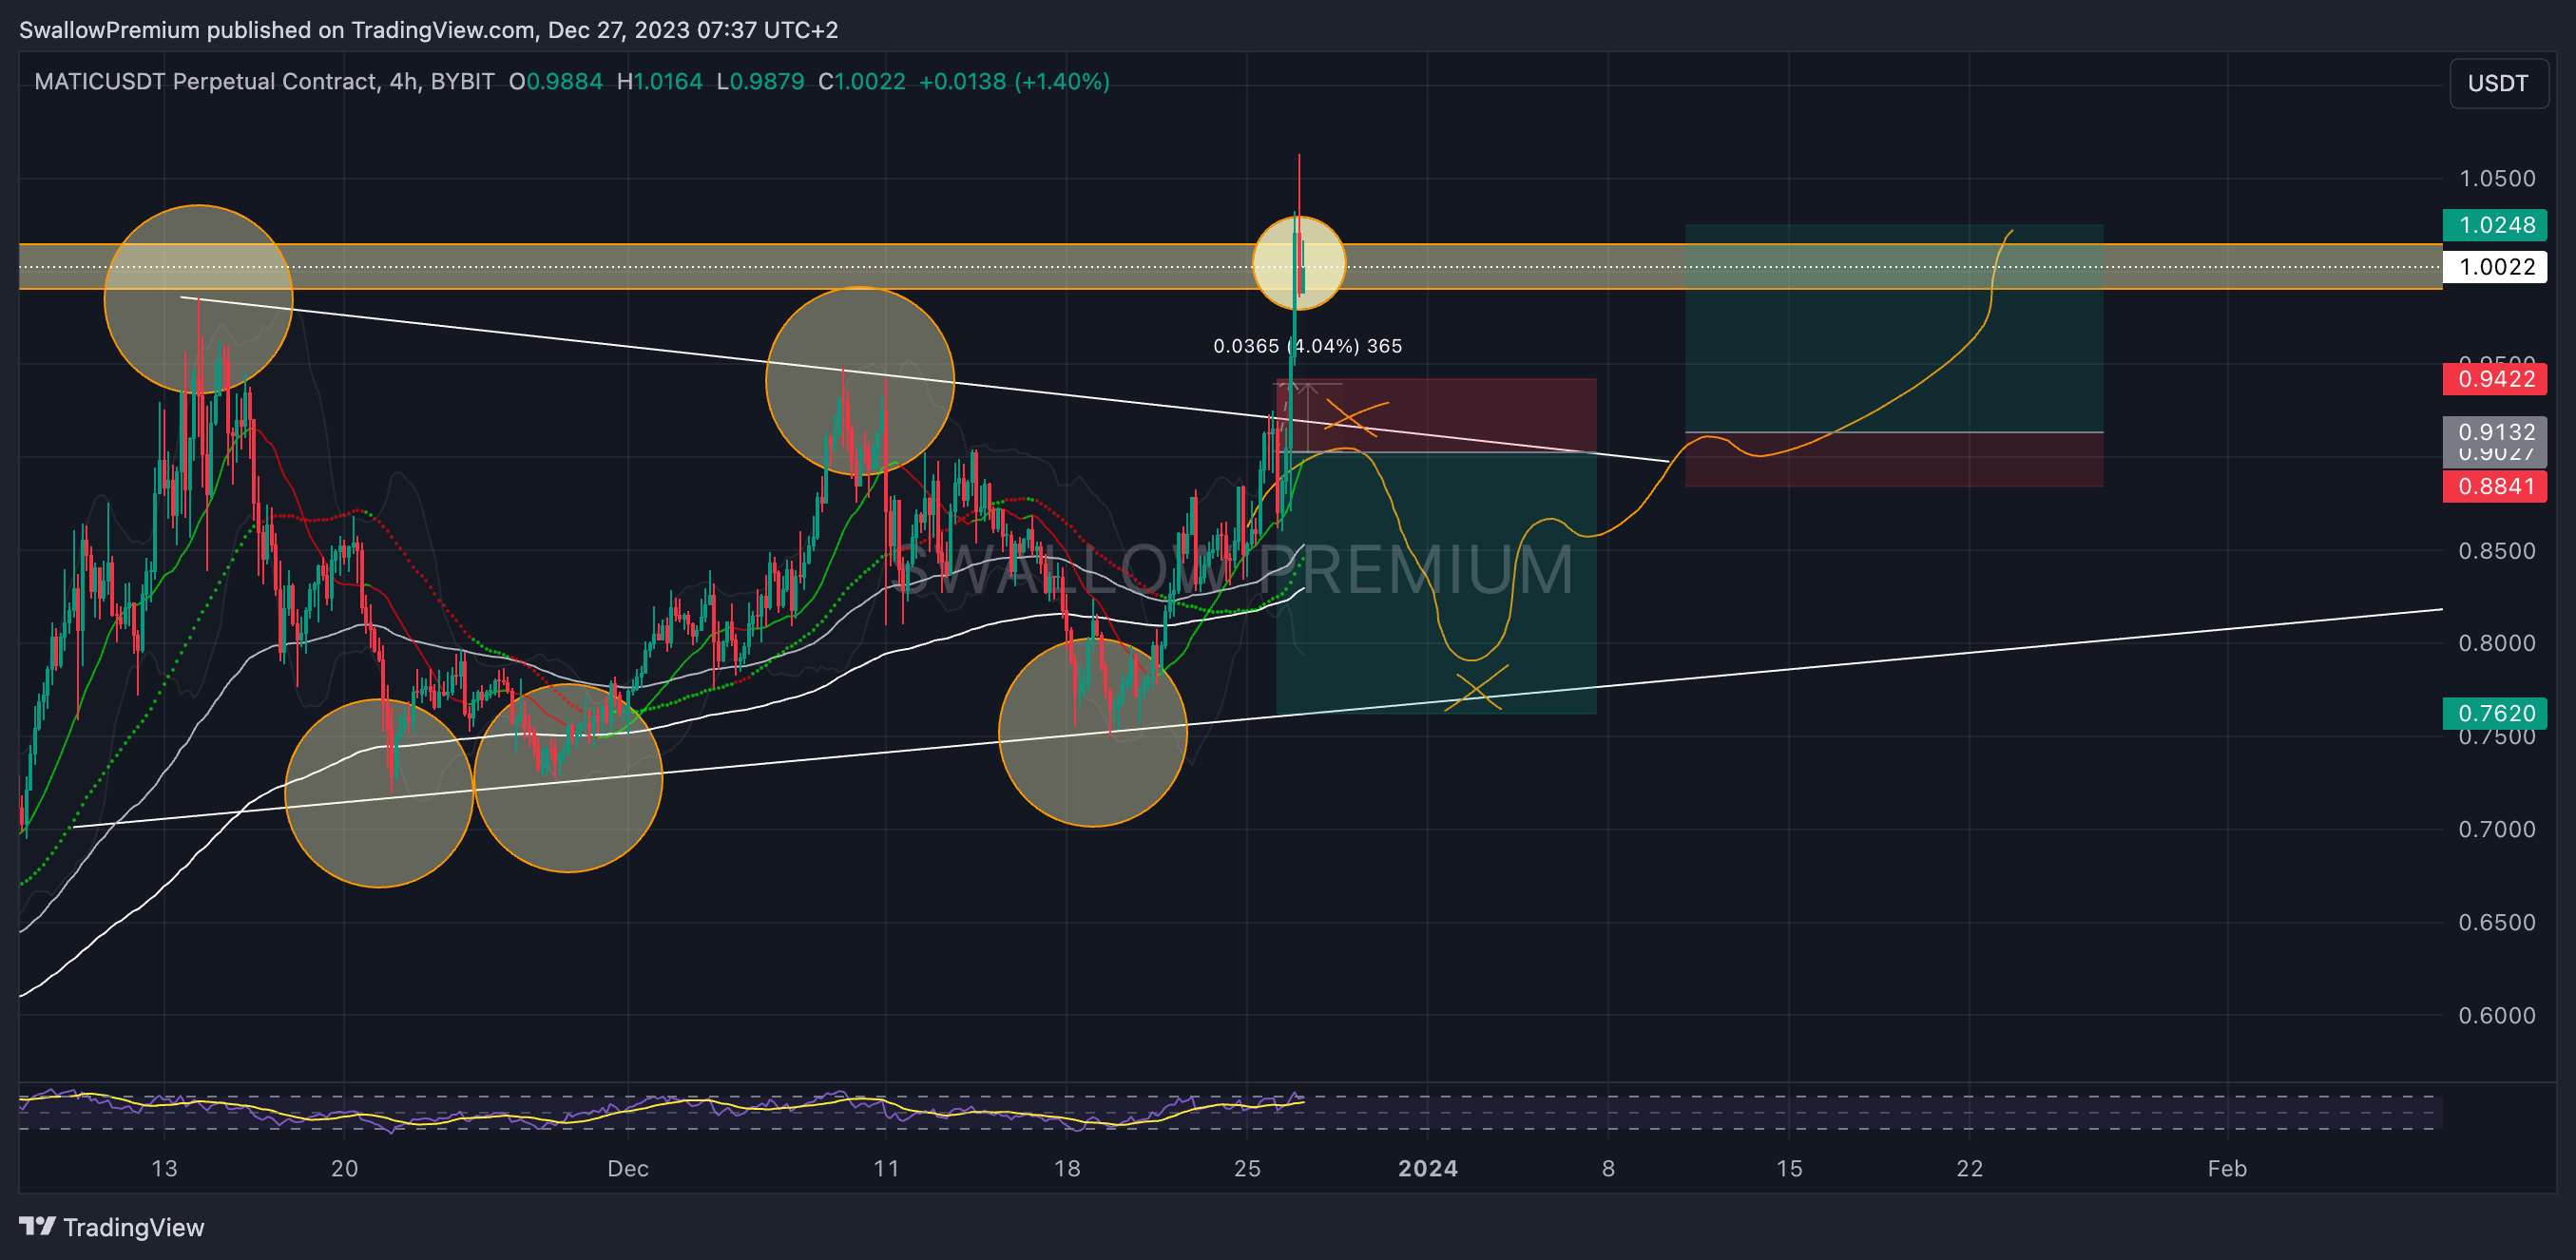This screenshot has height=1260, width=2576.
Task: Select the circle on the December 11 top
Action: (860, 381)
